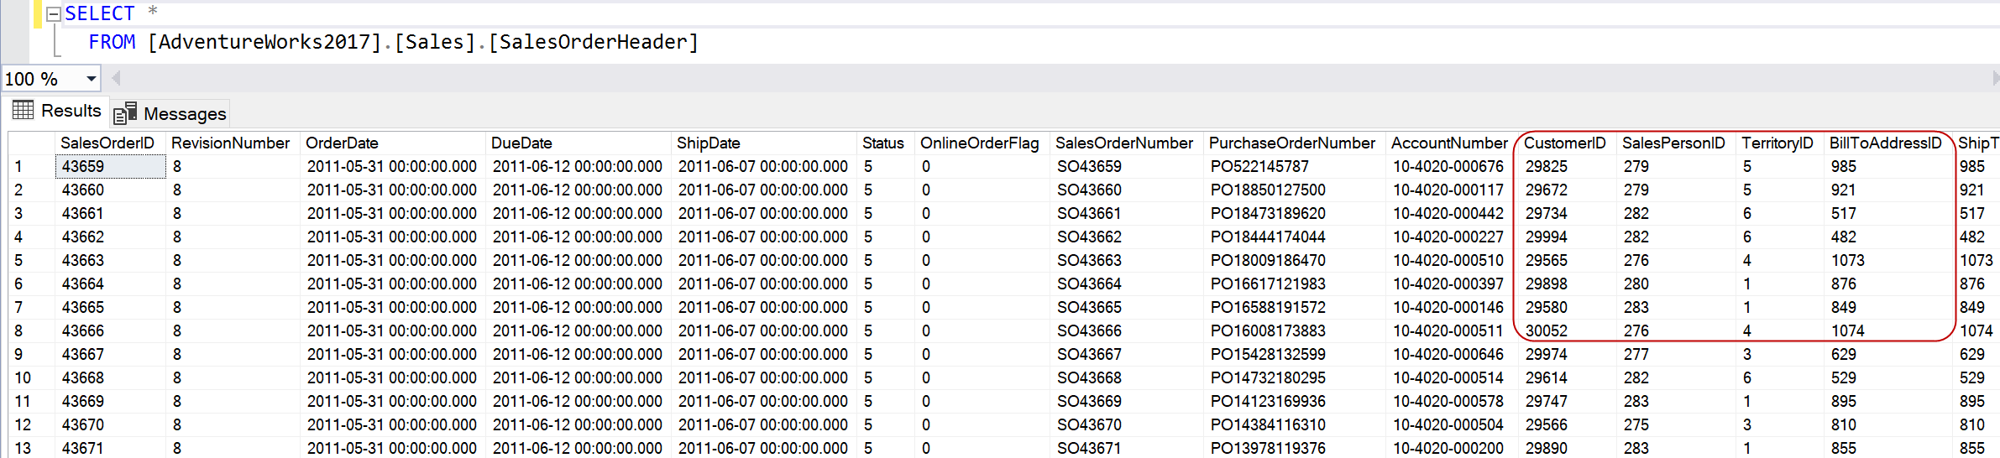Select the cell PO14732180295
This screenshot has height=458, width=2000.
coord(1295,378)
